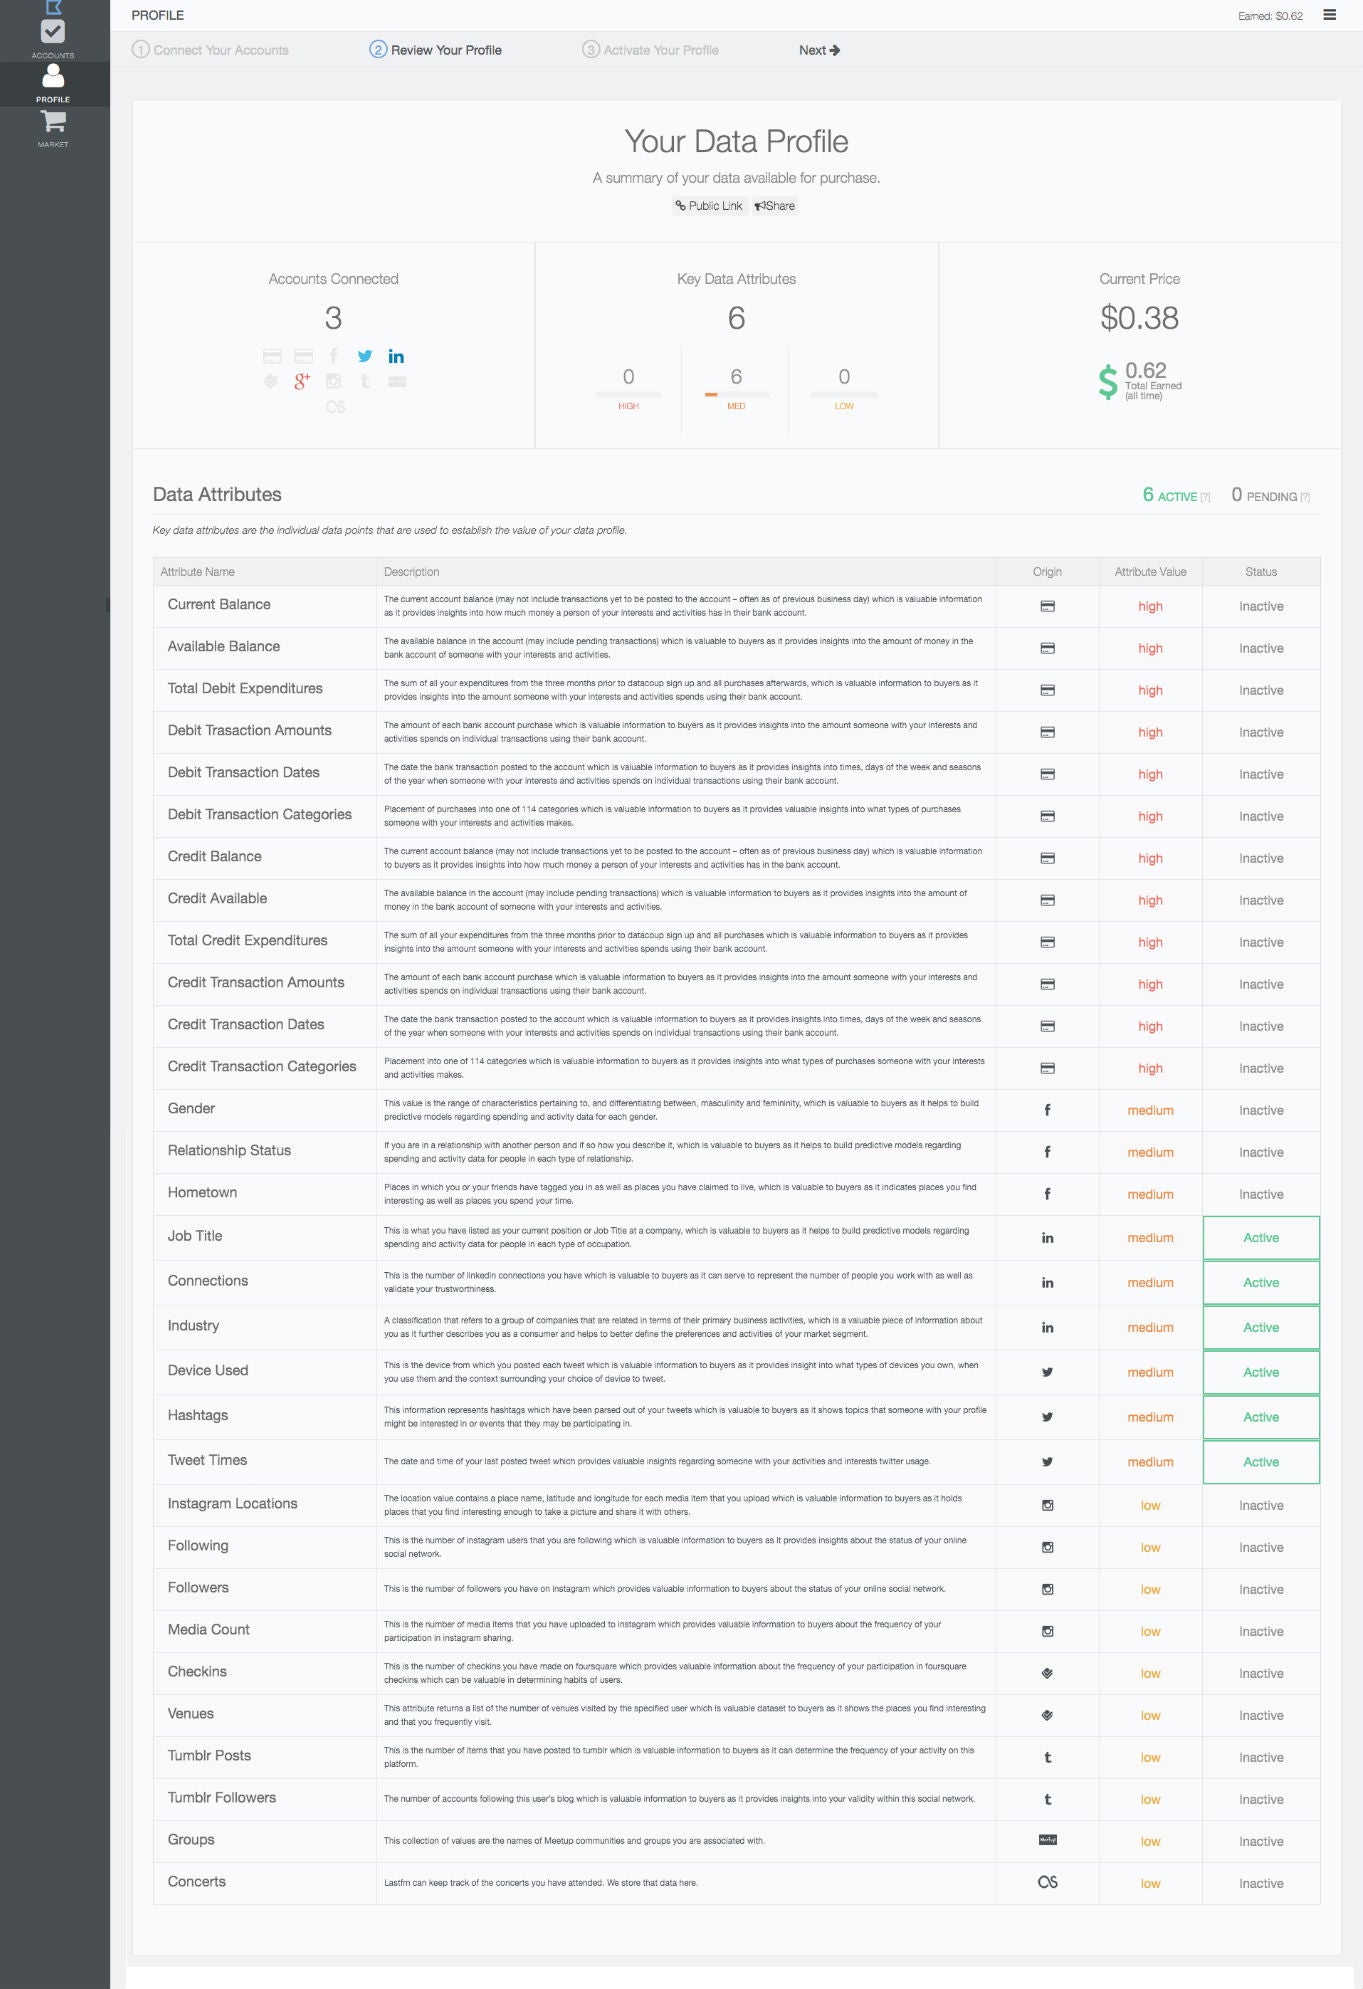Click the Twitter icon under Accounts Connected
The image size is (1363, 1989).
click(365, 356)
